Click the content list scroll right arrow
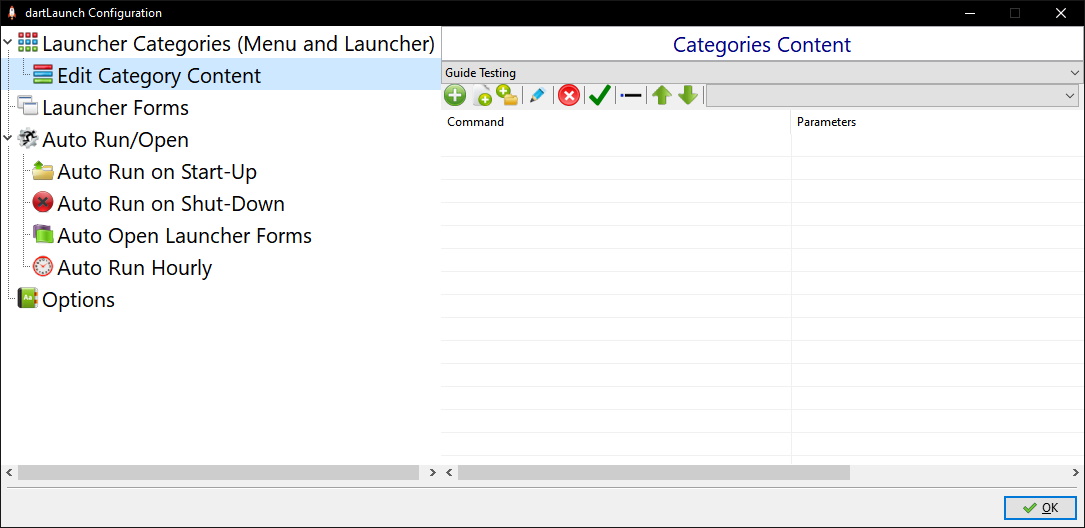This screenshot has height=528, width=1085. [x=1076, y=472]
